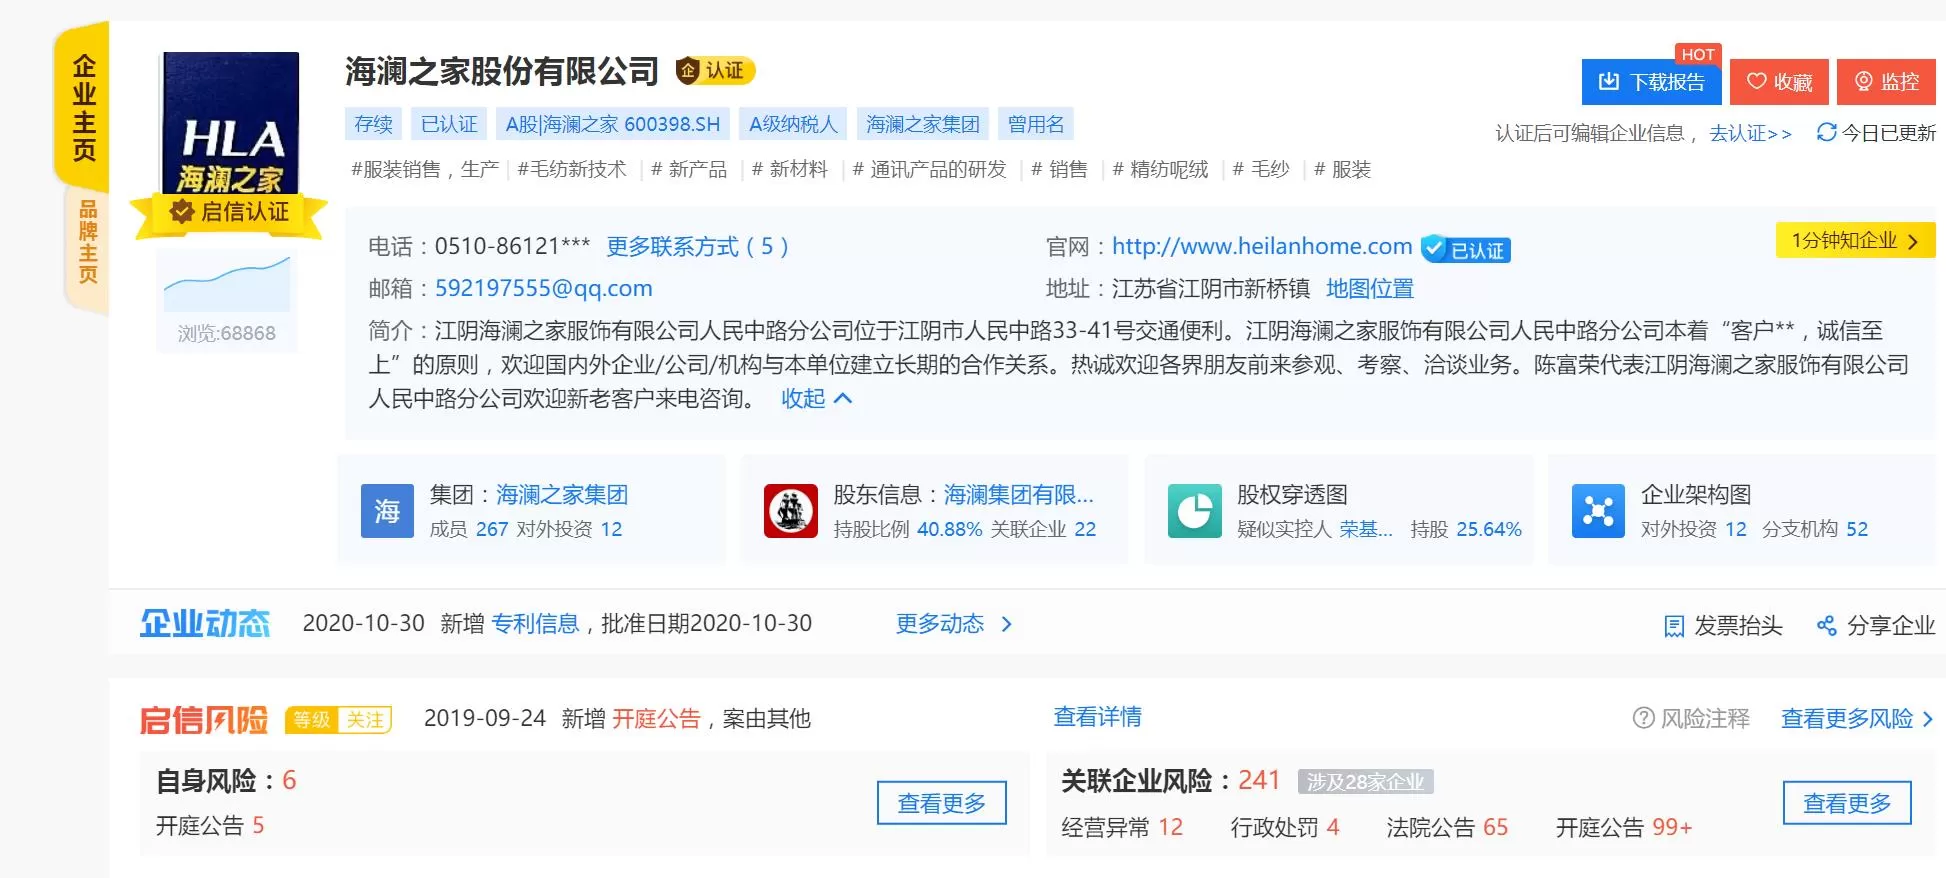Open the enterprise structure diagram icon
The image size is (1946, 878).
pyautogui.click(x=1598, y=511)
